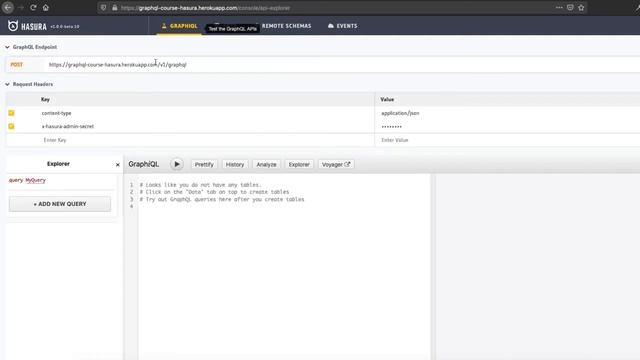The height and width of the screenshot is (360, 640).
Task: Click the masked admin secret value
Action: pyautogui.click(x=391, y=127)
